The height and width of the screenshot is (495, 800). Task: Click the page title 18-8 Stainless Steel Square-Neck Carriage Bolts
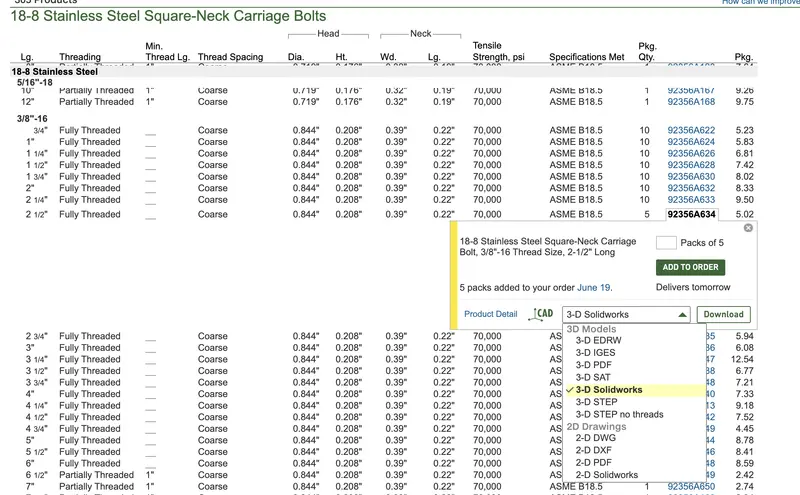(x=168, y=16)
